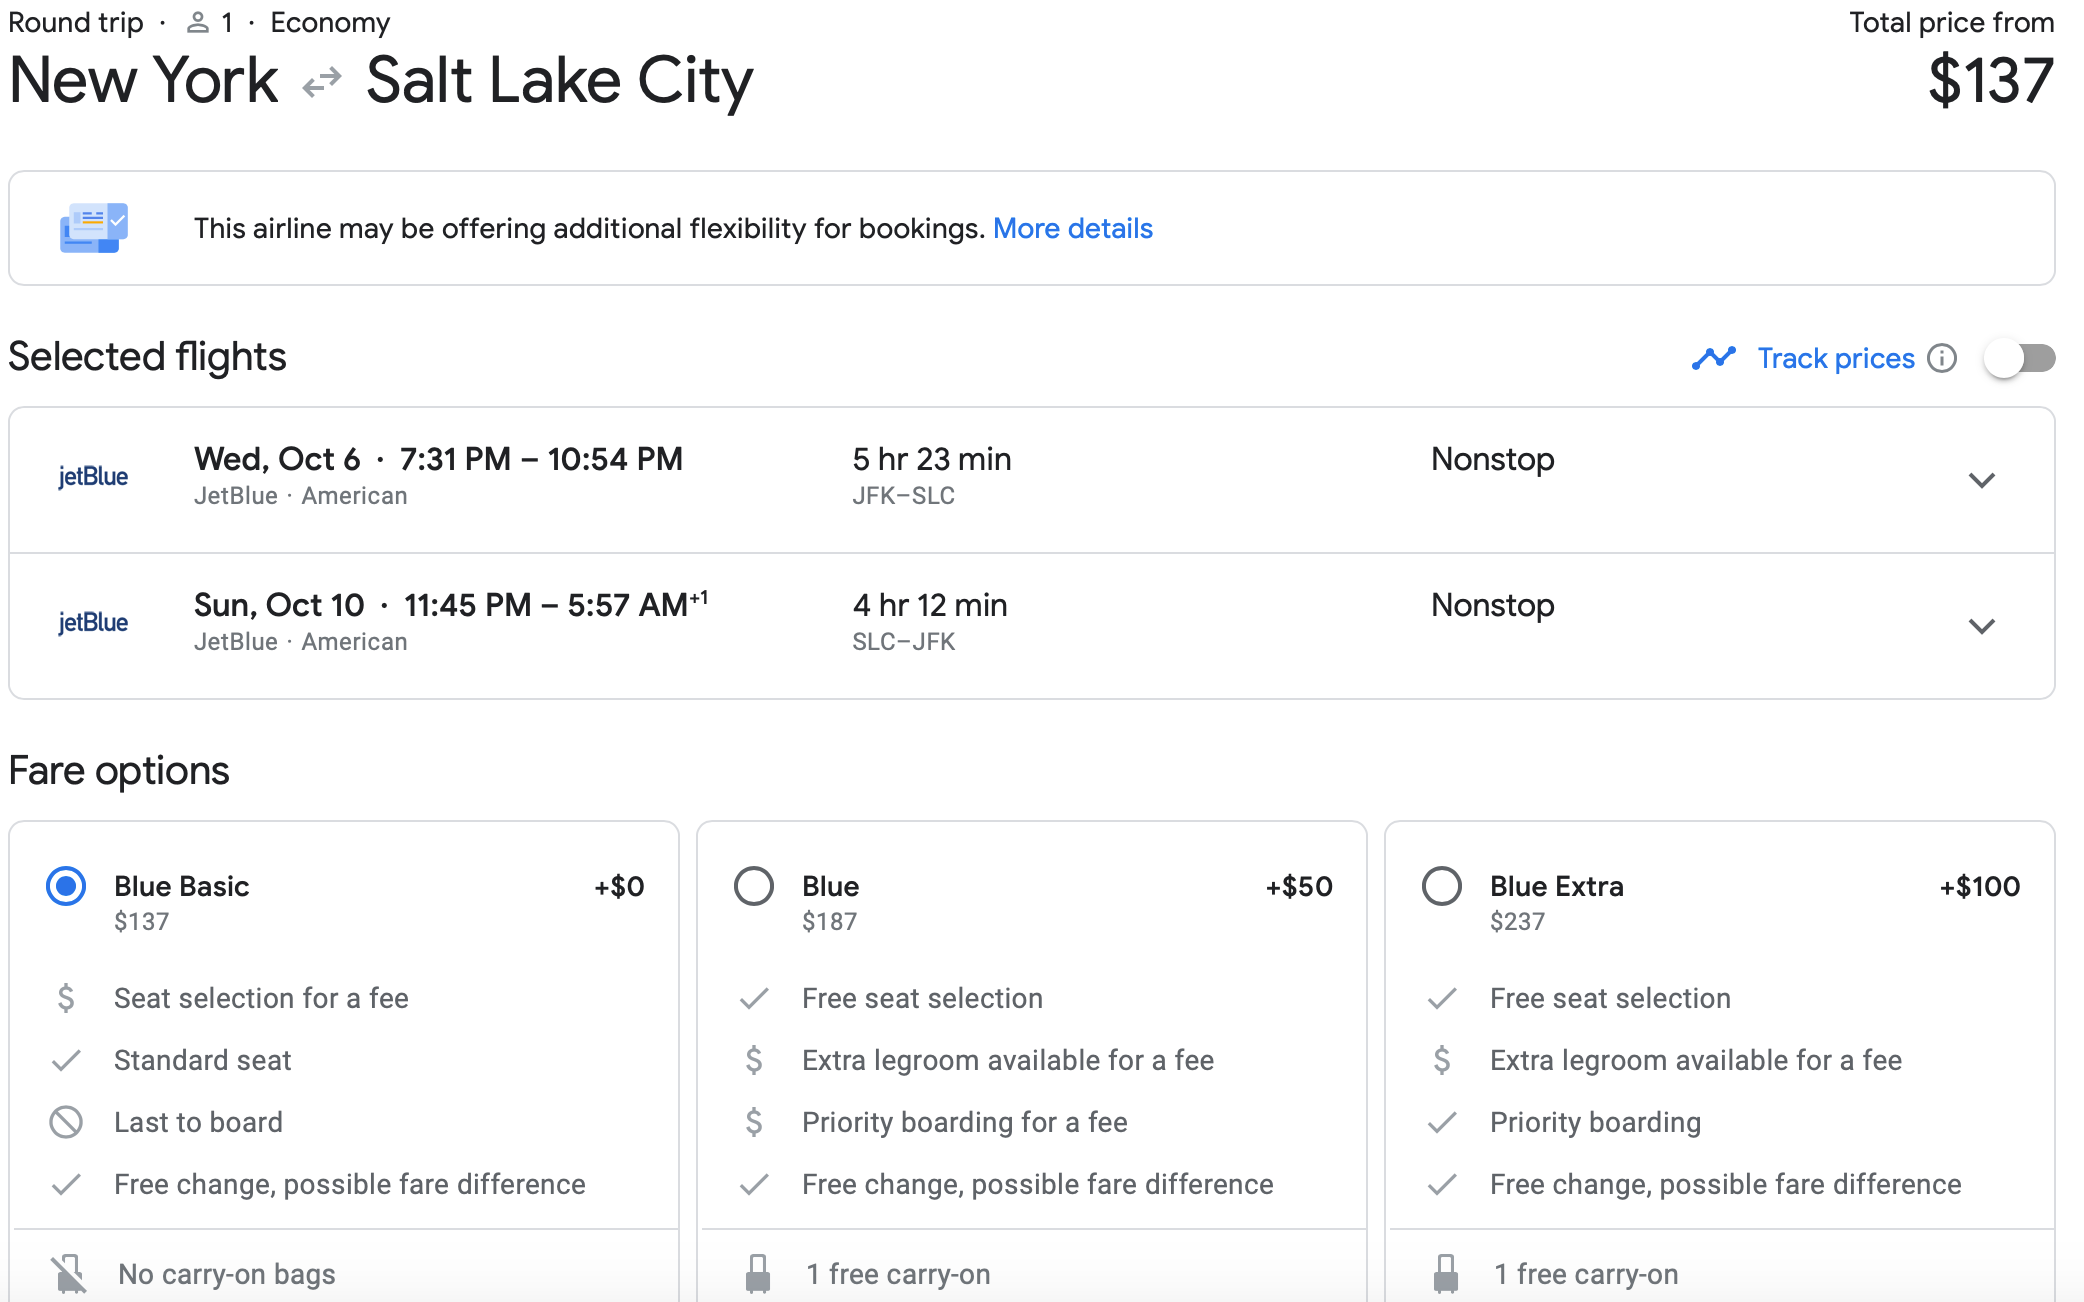Viewport: 2084px width, 1302px height.
Task: Choose the Blue Basic fare radio button
Action: (x=66, y=886)
